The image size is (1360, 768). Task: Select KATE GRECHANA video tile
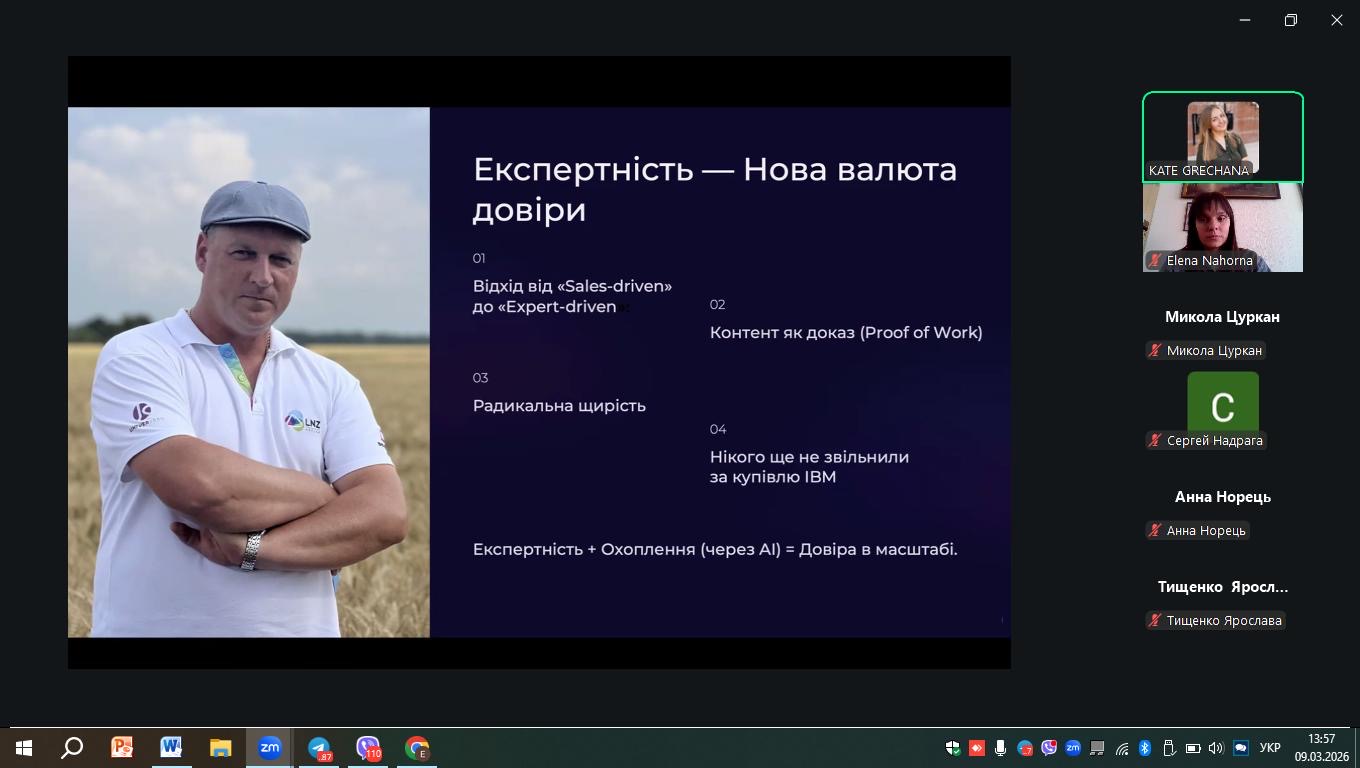(1223, 137)
